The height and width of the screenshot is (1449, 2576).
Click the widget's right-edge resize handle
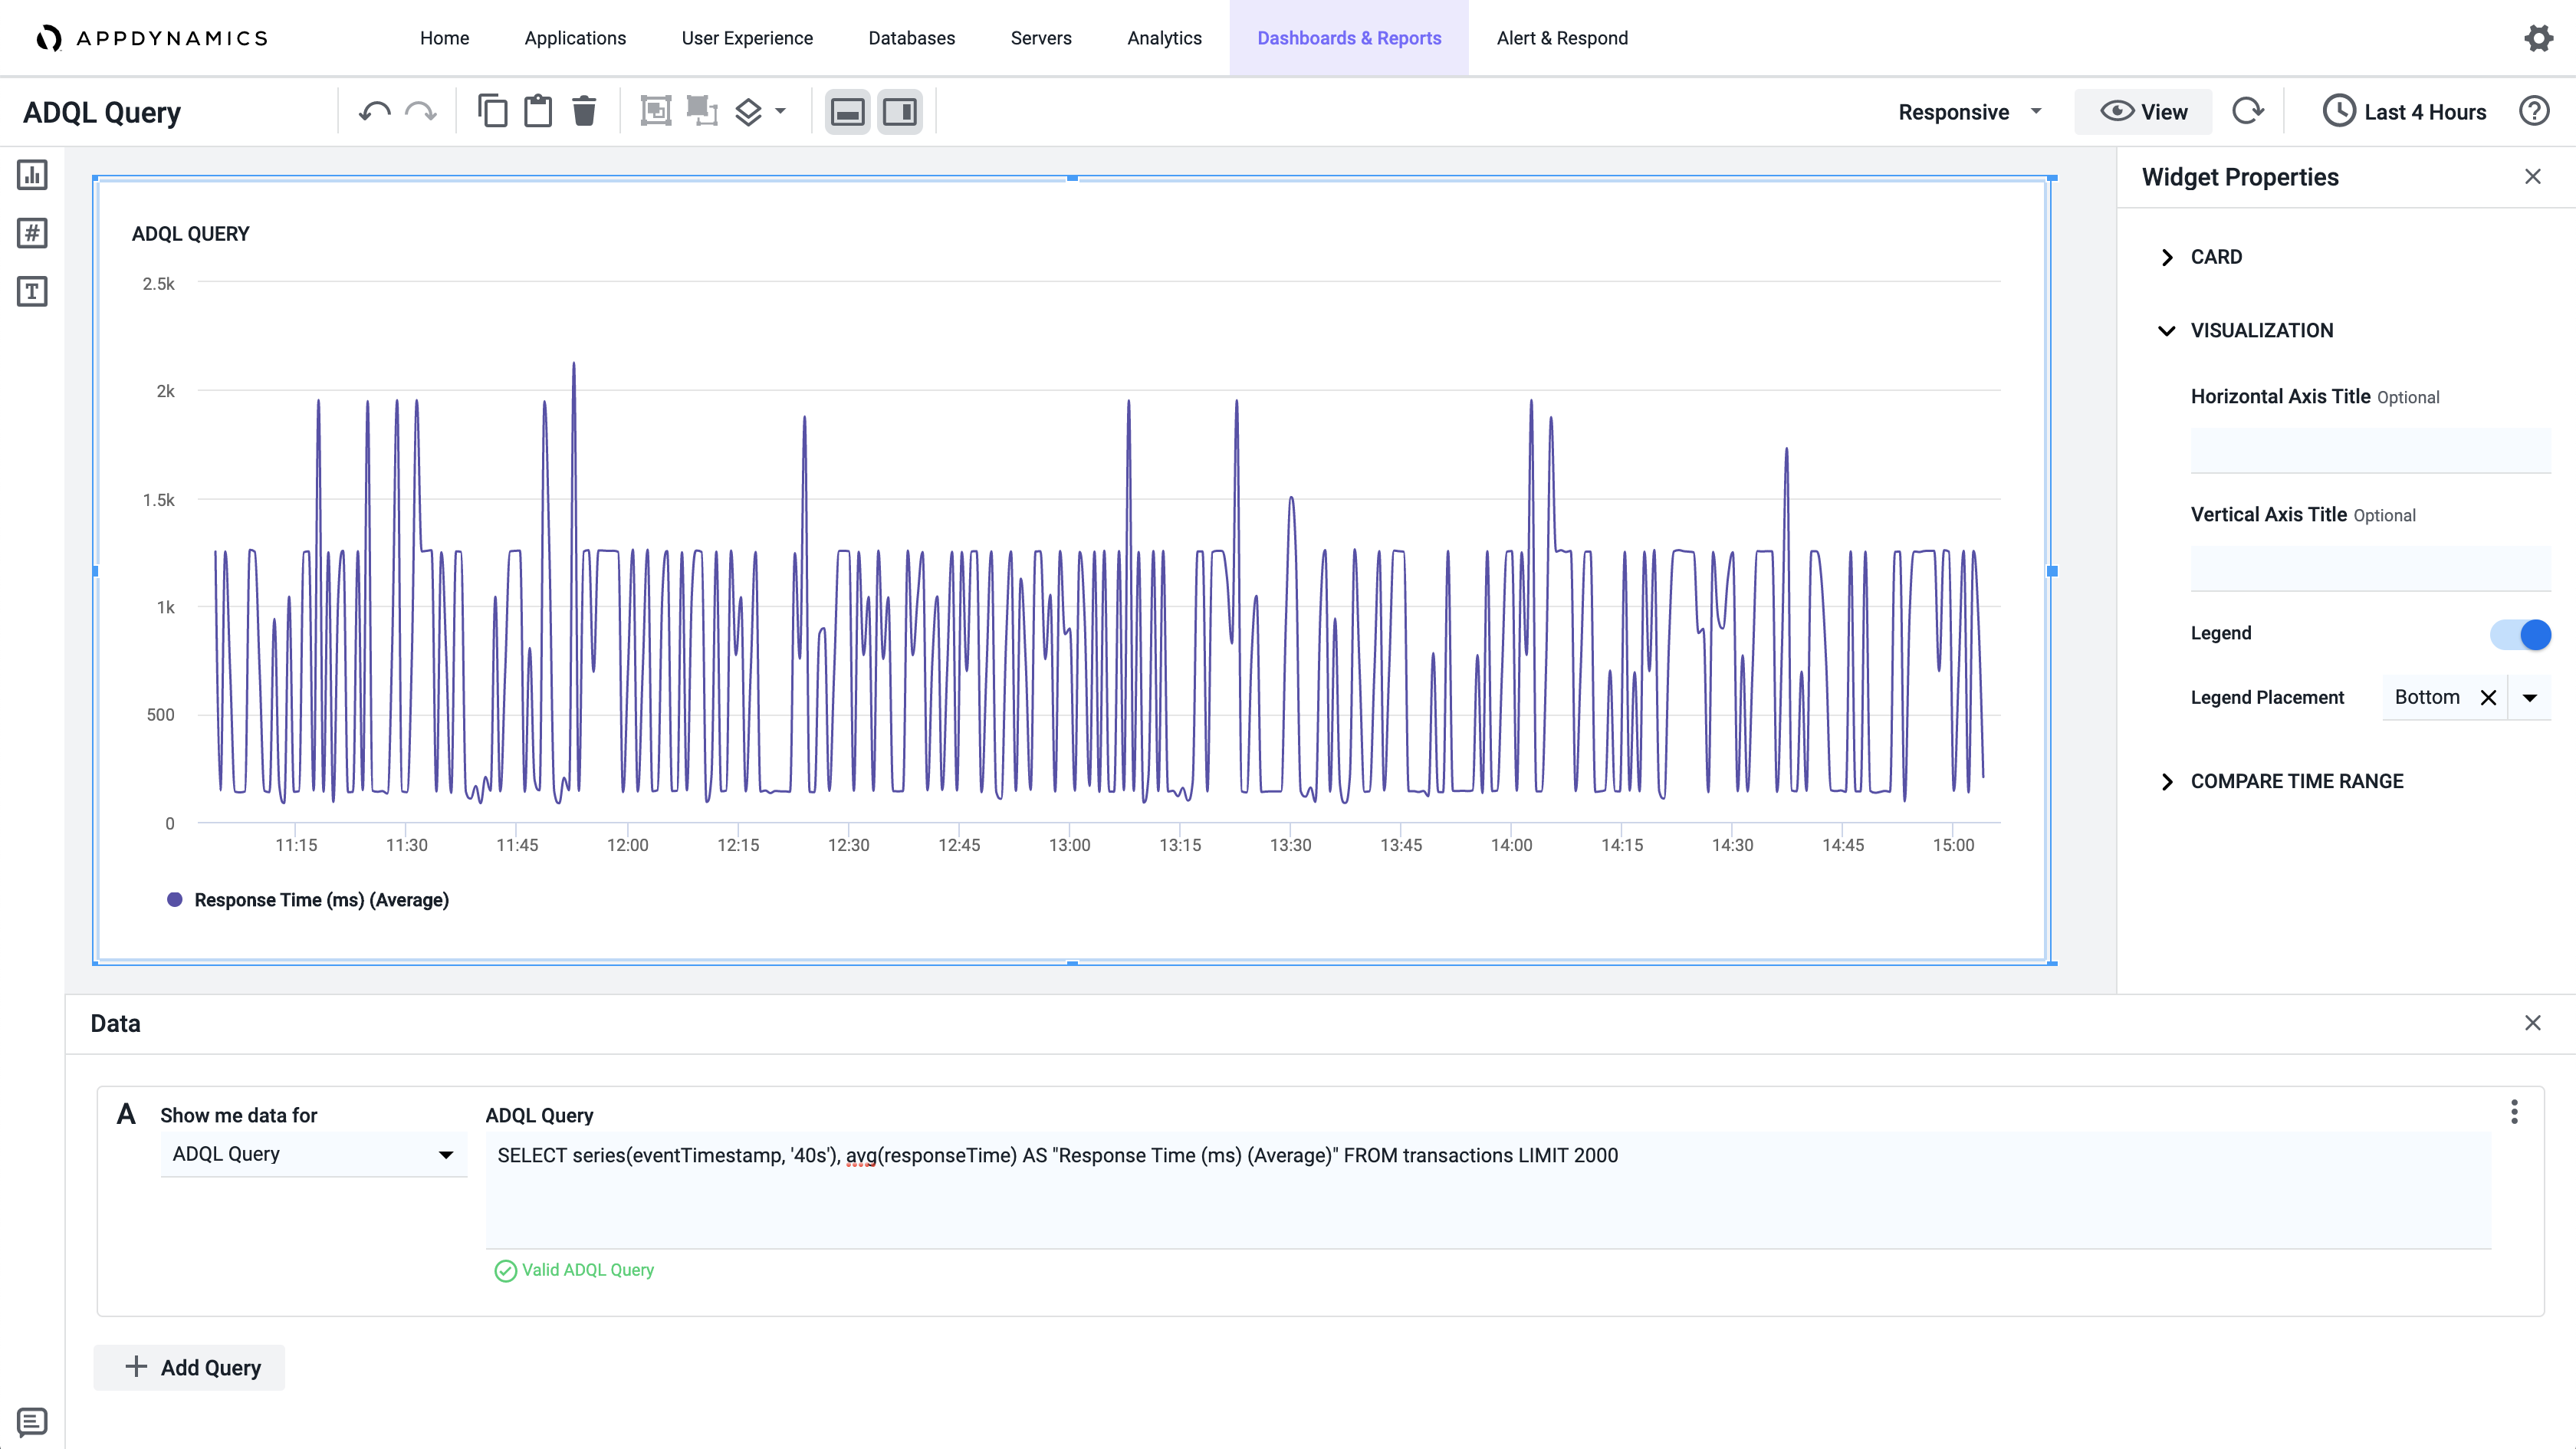tap(2052, 571)
